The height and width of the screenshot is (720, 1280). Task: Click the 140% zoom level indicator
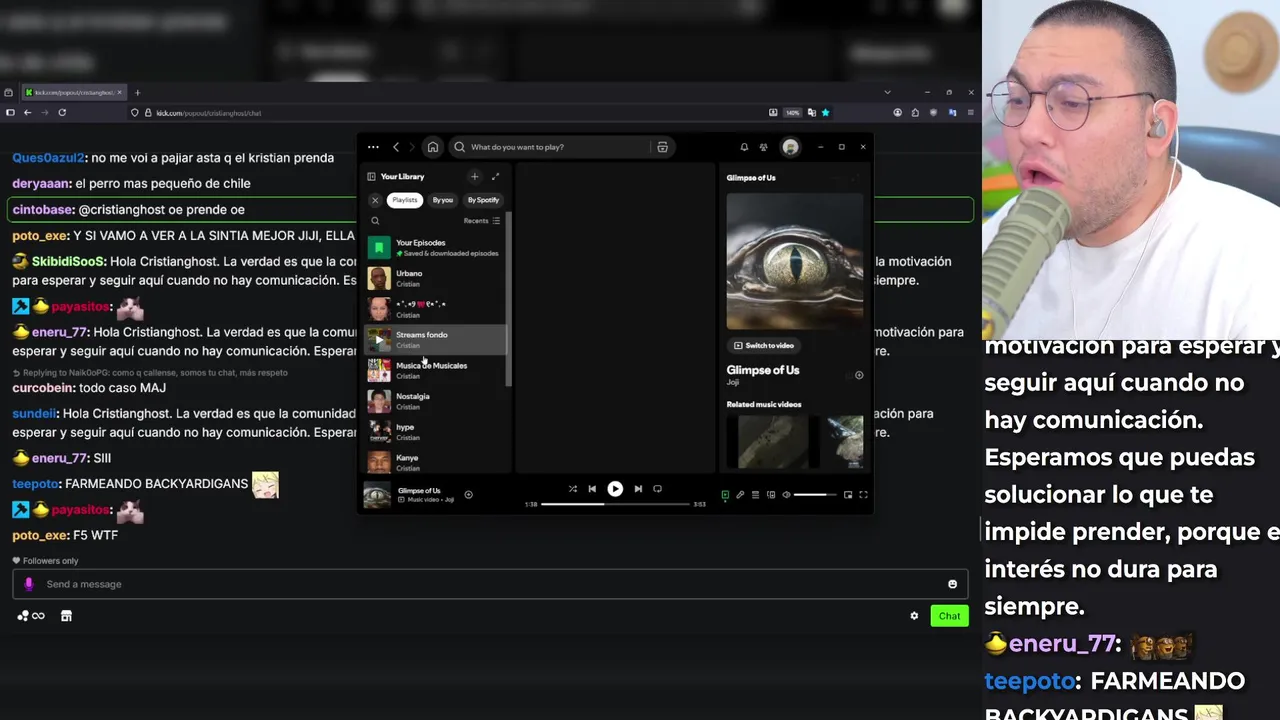tap(793, 113)
